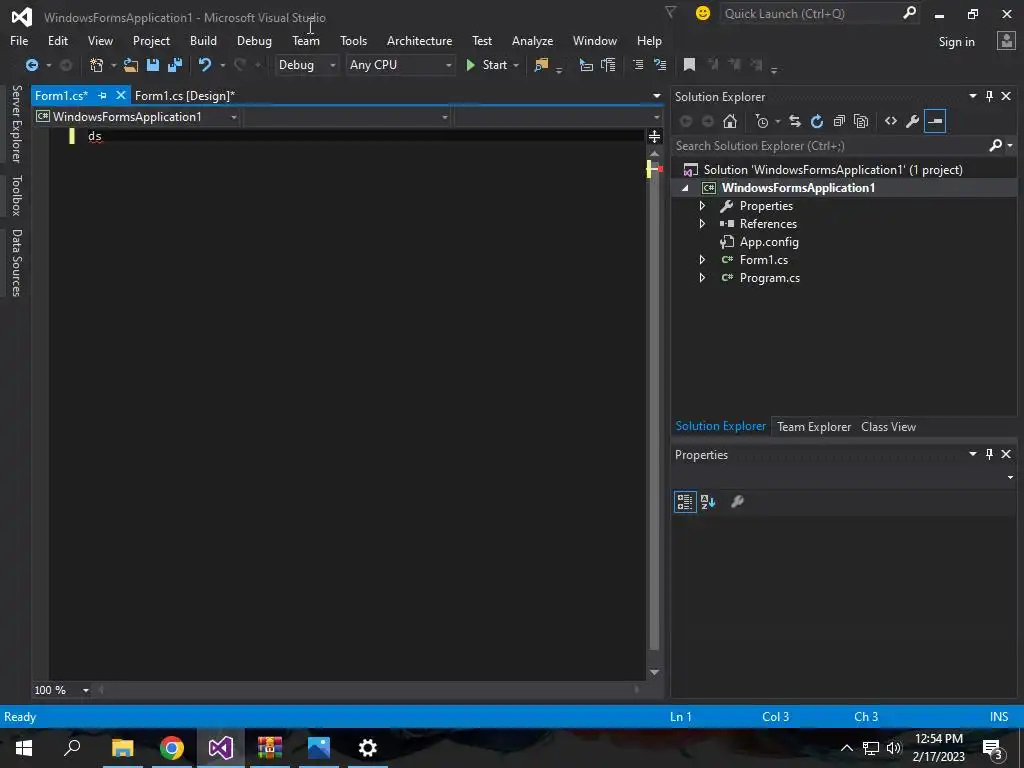Open the Server Explorer side panel

point(16,123)
